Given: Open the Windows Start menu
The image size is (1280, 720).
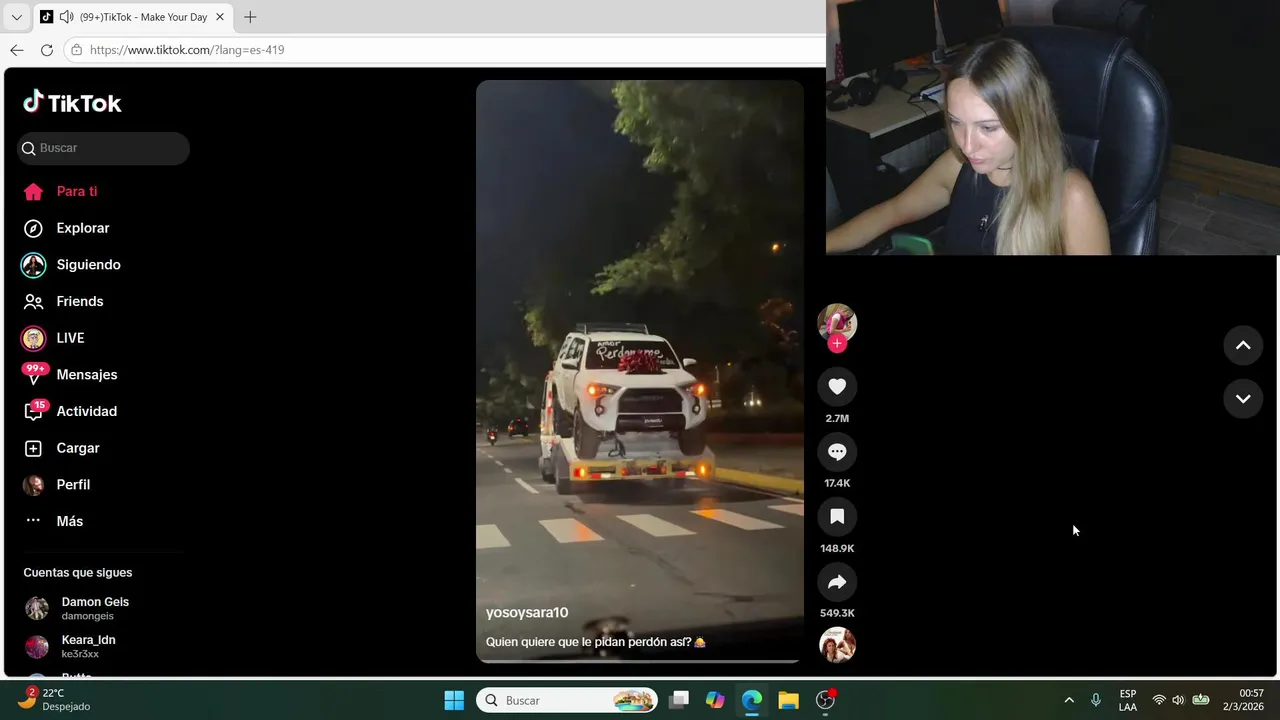Looking at the screenshot, I should 454,700.
